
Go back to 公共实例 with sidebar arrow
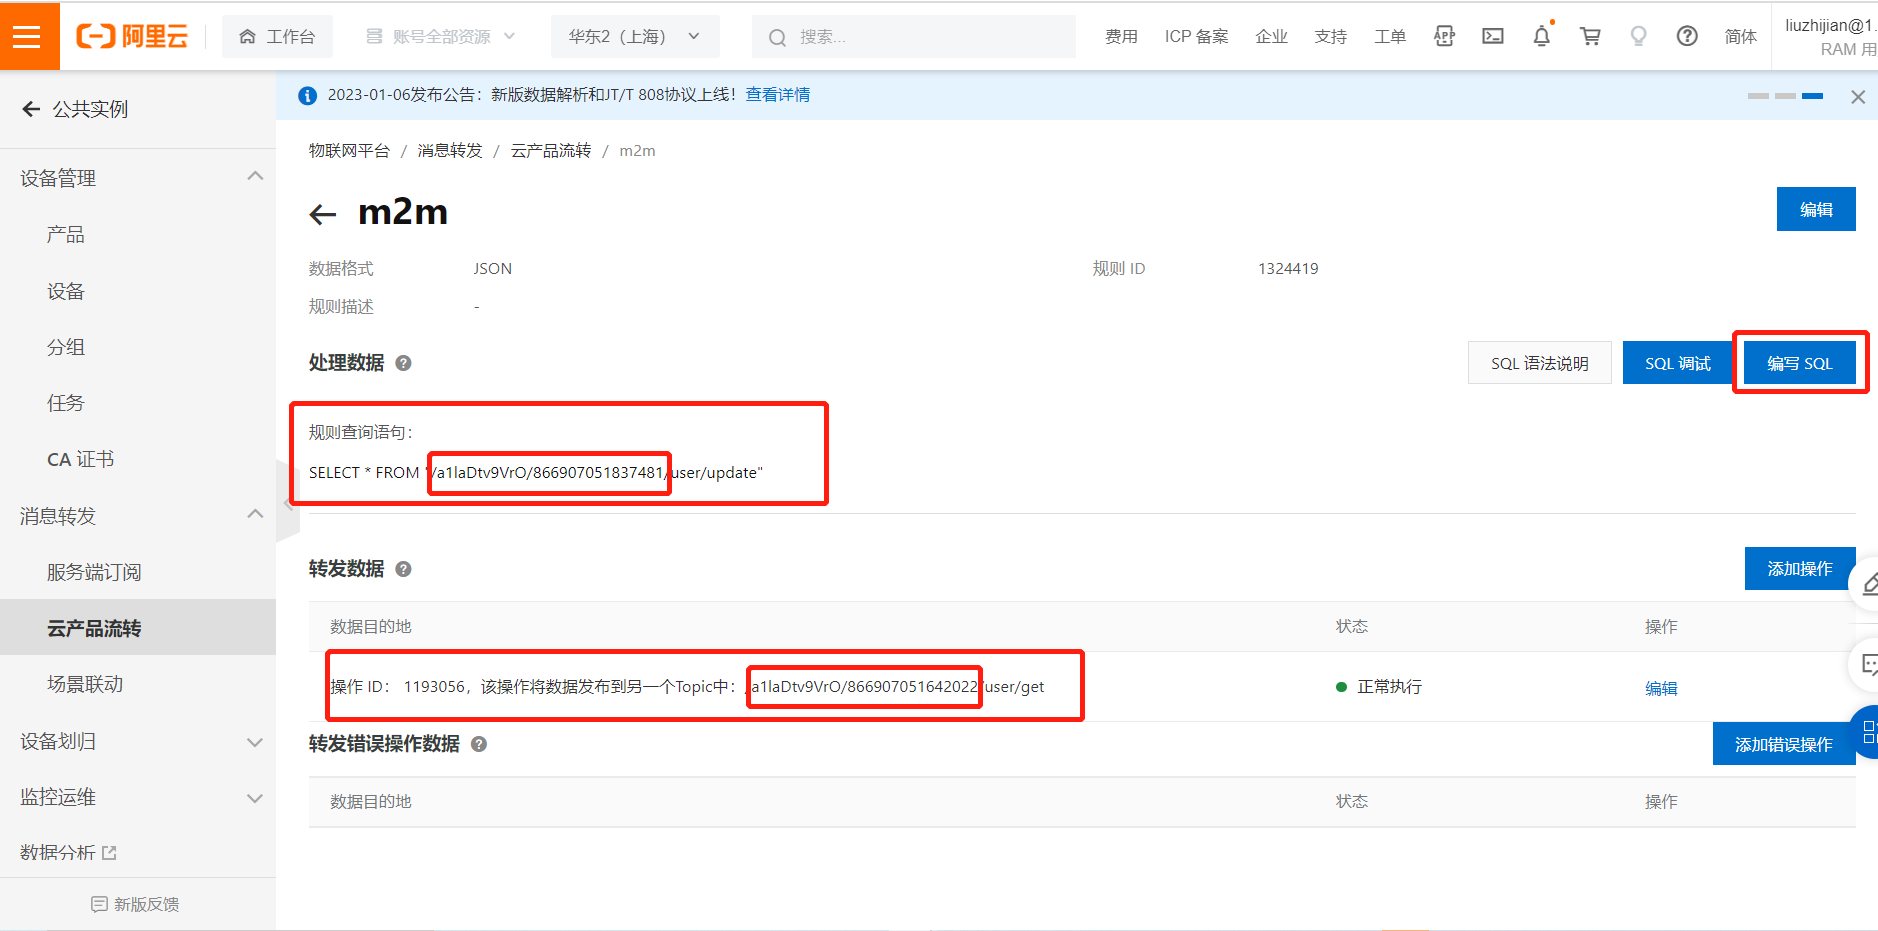point(31,109)
